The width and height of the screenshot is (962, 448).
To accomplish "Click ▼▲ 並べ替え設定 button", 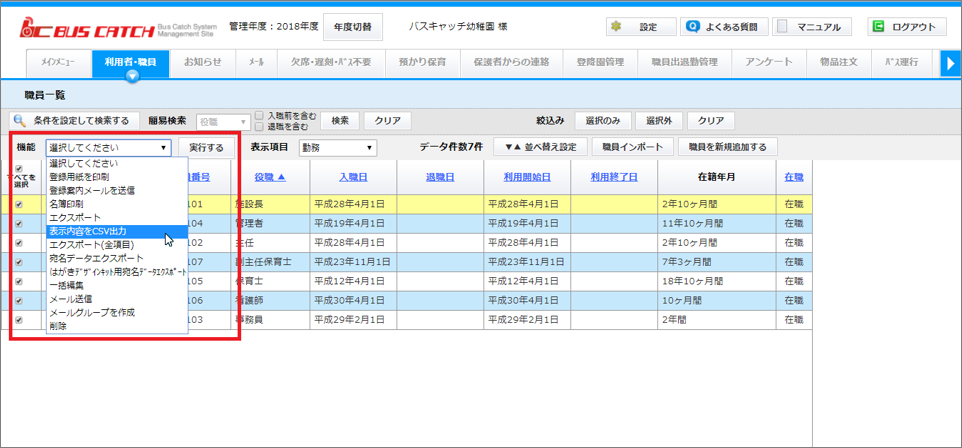I will click(x=541, y=147).
